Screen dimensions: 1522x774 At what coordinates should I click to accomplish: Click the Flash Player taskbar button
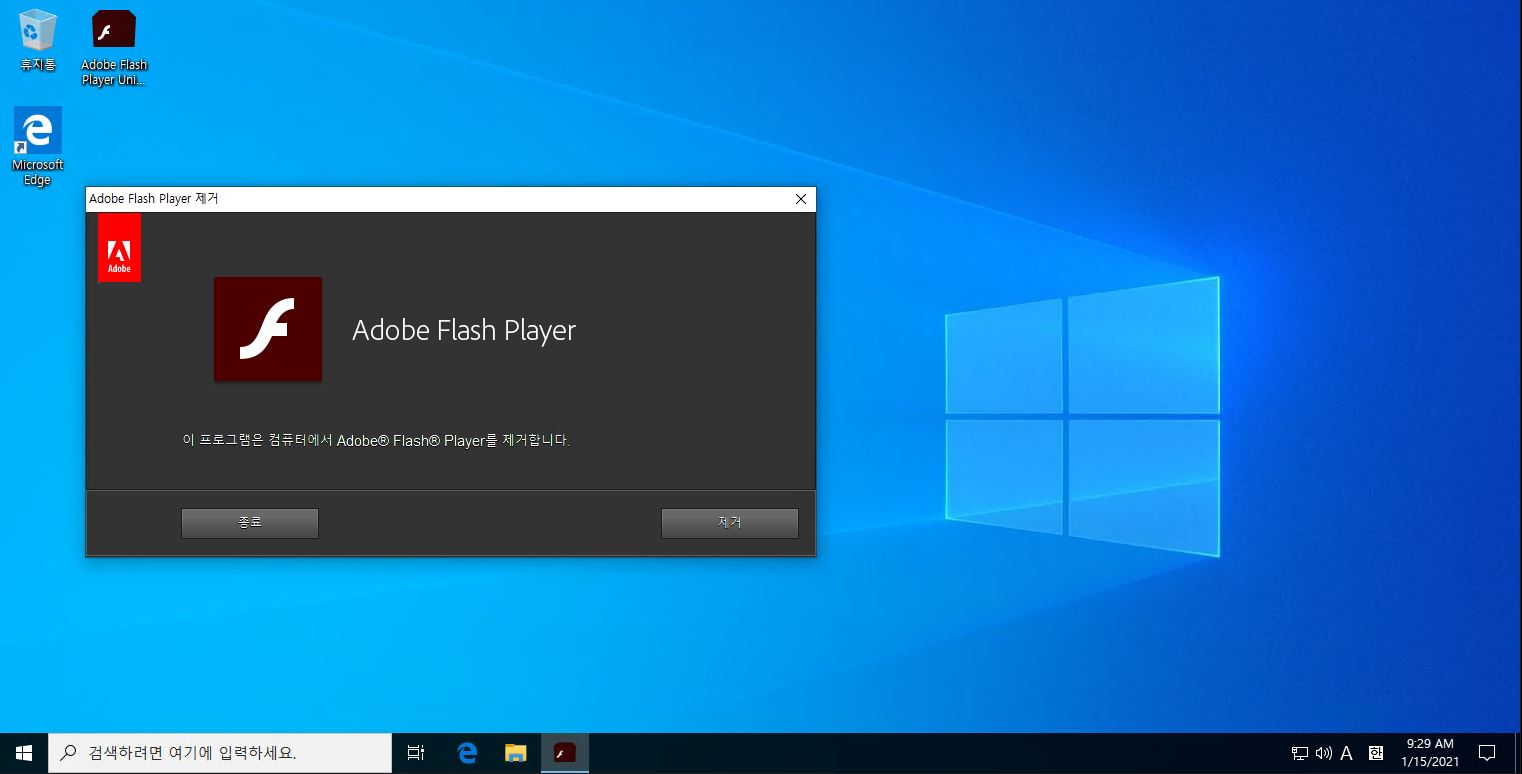click(565, 753)
